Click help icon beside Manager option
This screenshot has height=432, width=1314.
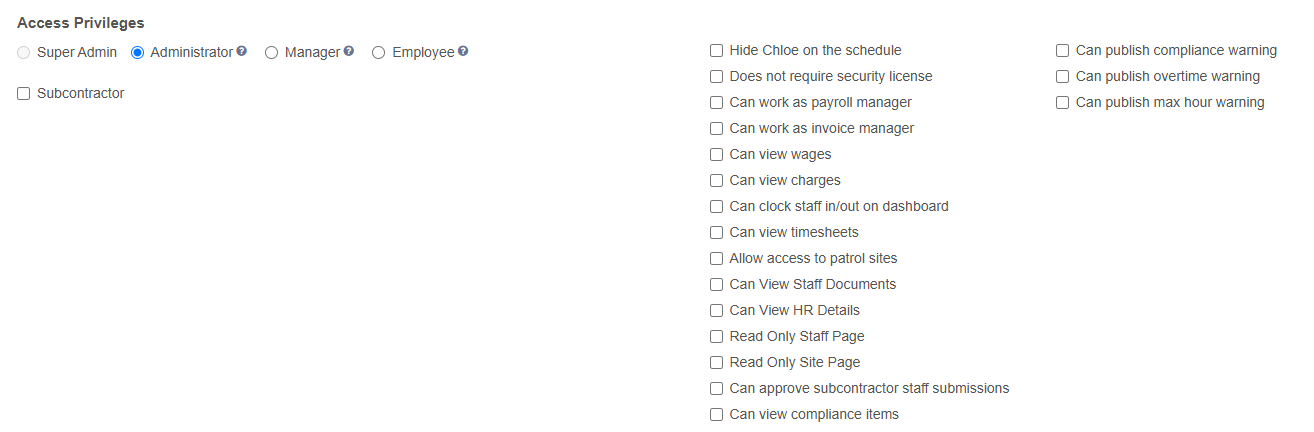349,51
